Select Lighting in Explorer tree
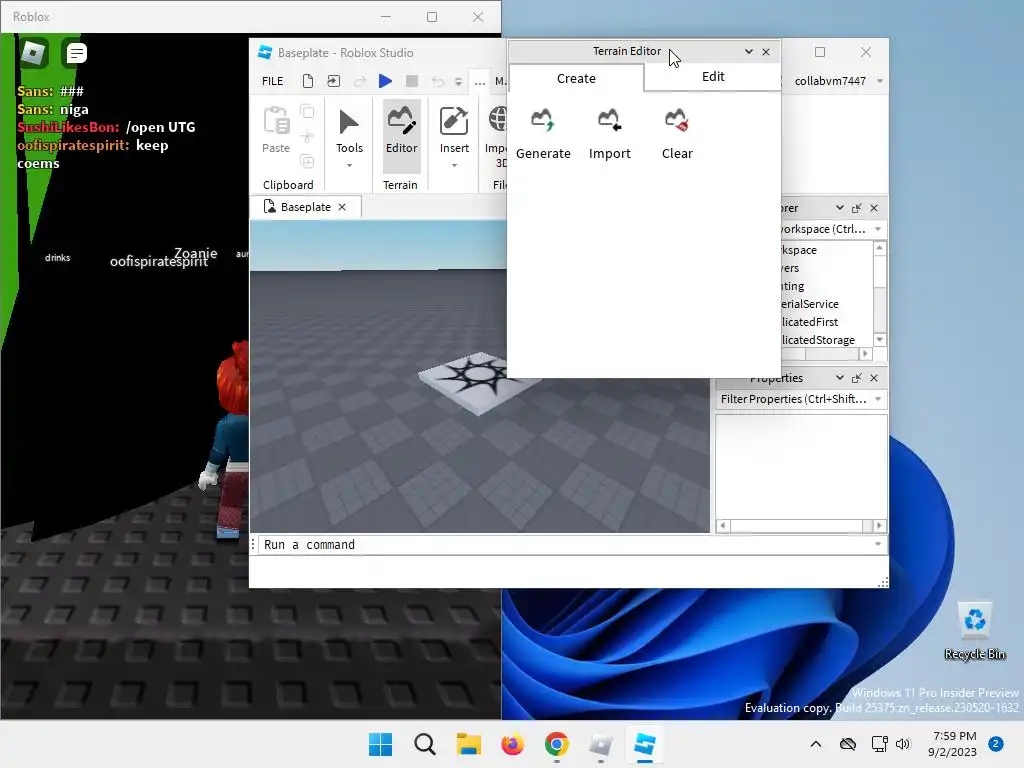The width and height of the screenshot is (1024, 768). click(793, 286)
